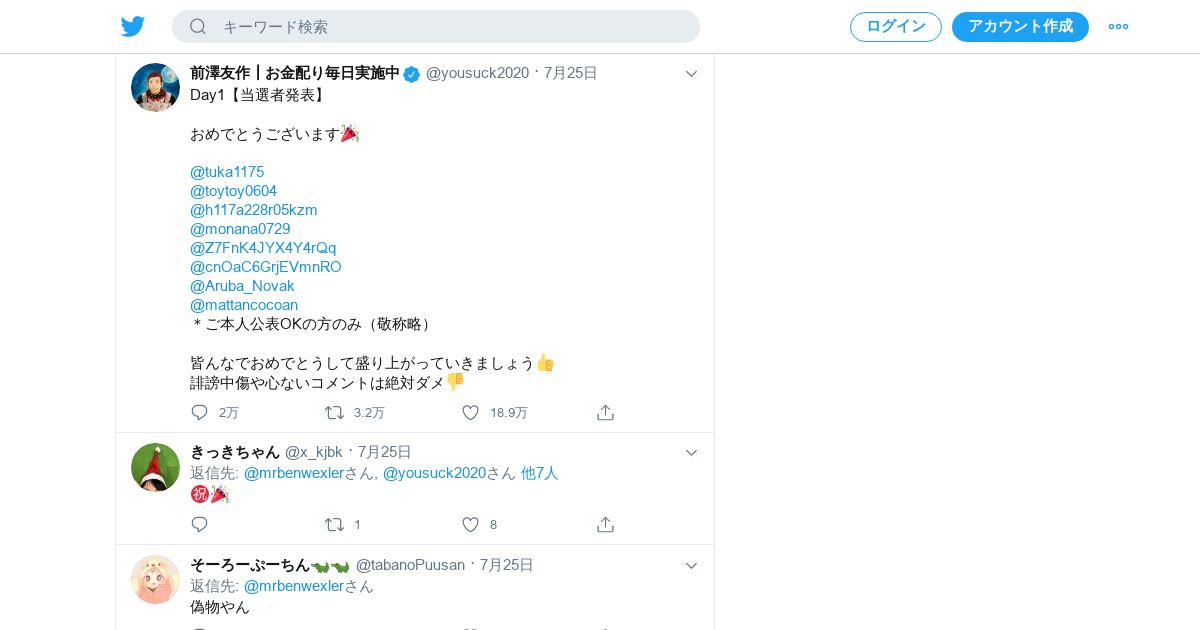This screenshot has height=630, width=1200.
Task: Click the アカウント作成 button
Action: click(x=1020, y=27)
